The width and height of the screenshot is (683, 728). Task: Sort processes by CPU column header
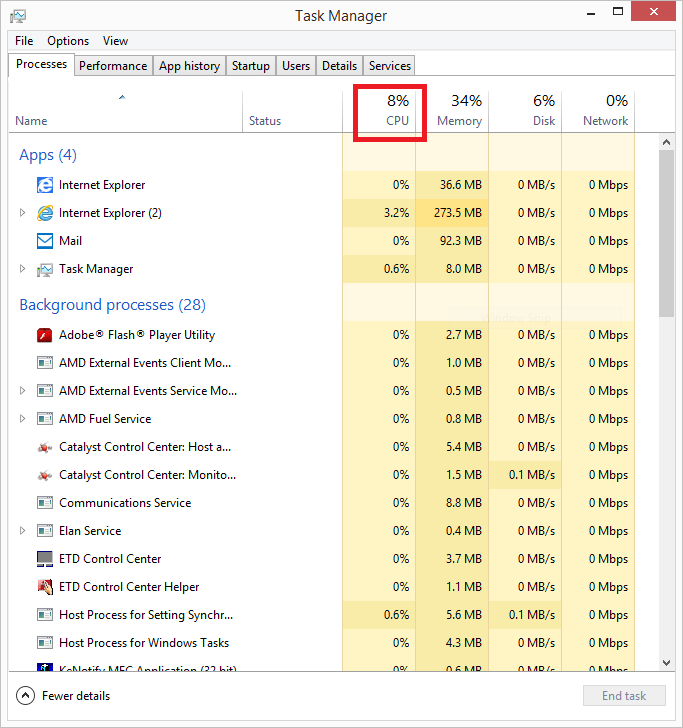coord(379,111)
